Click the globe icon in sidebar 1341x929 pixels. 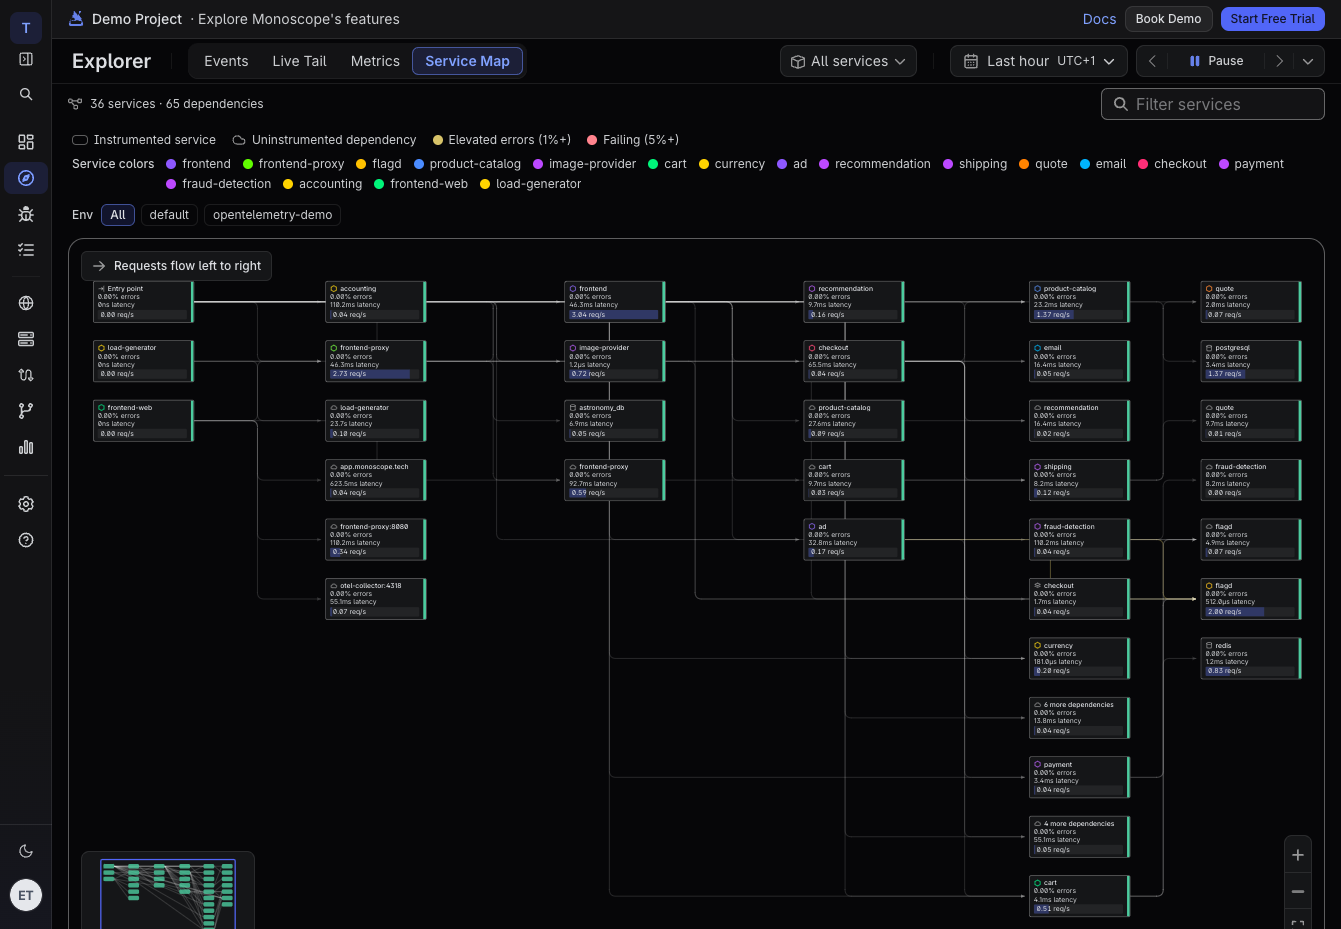[x=26, y=303]
